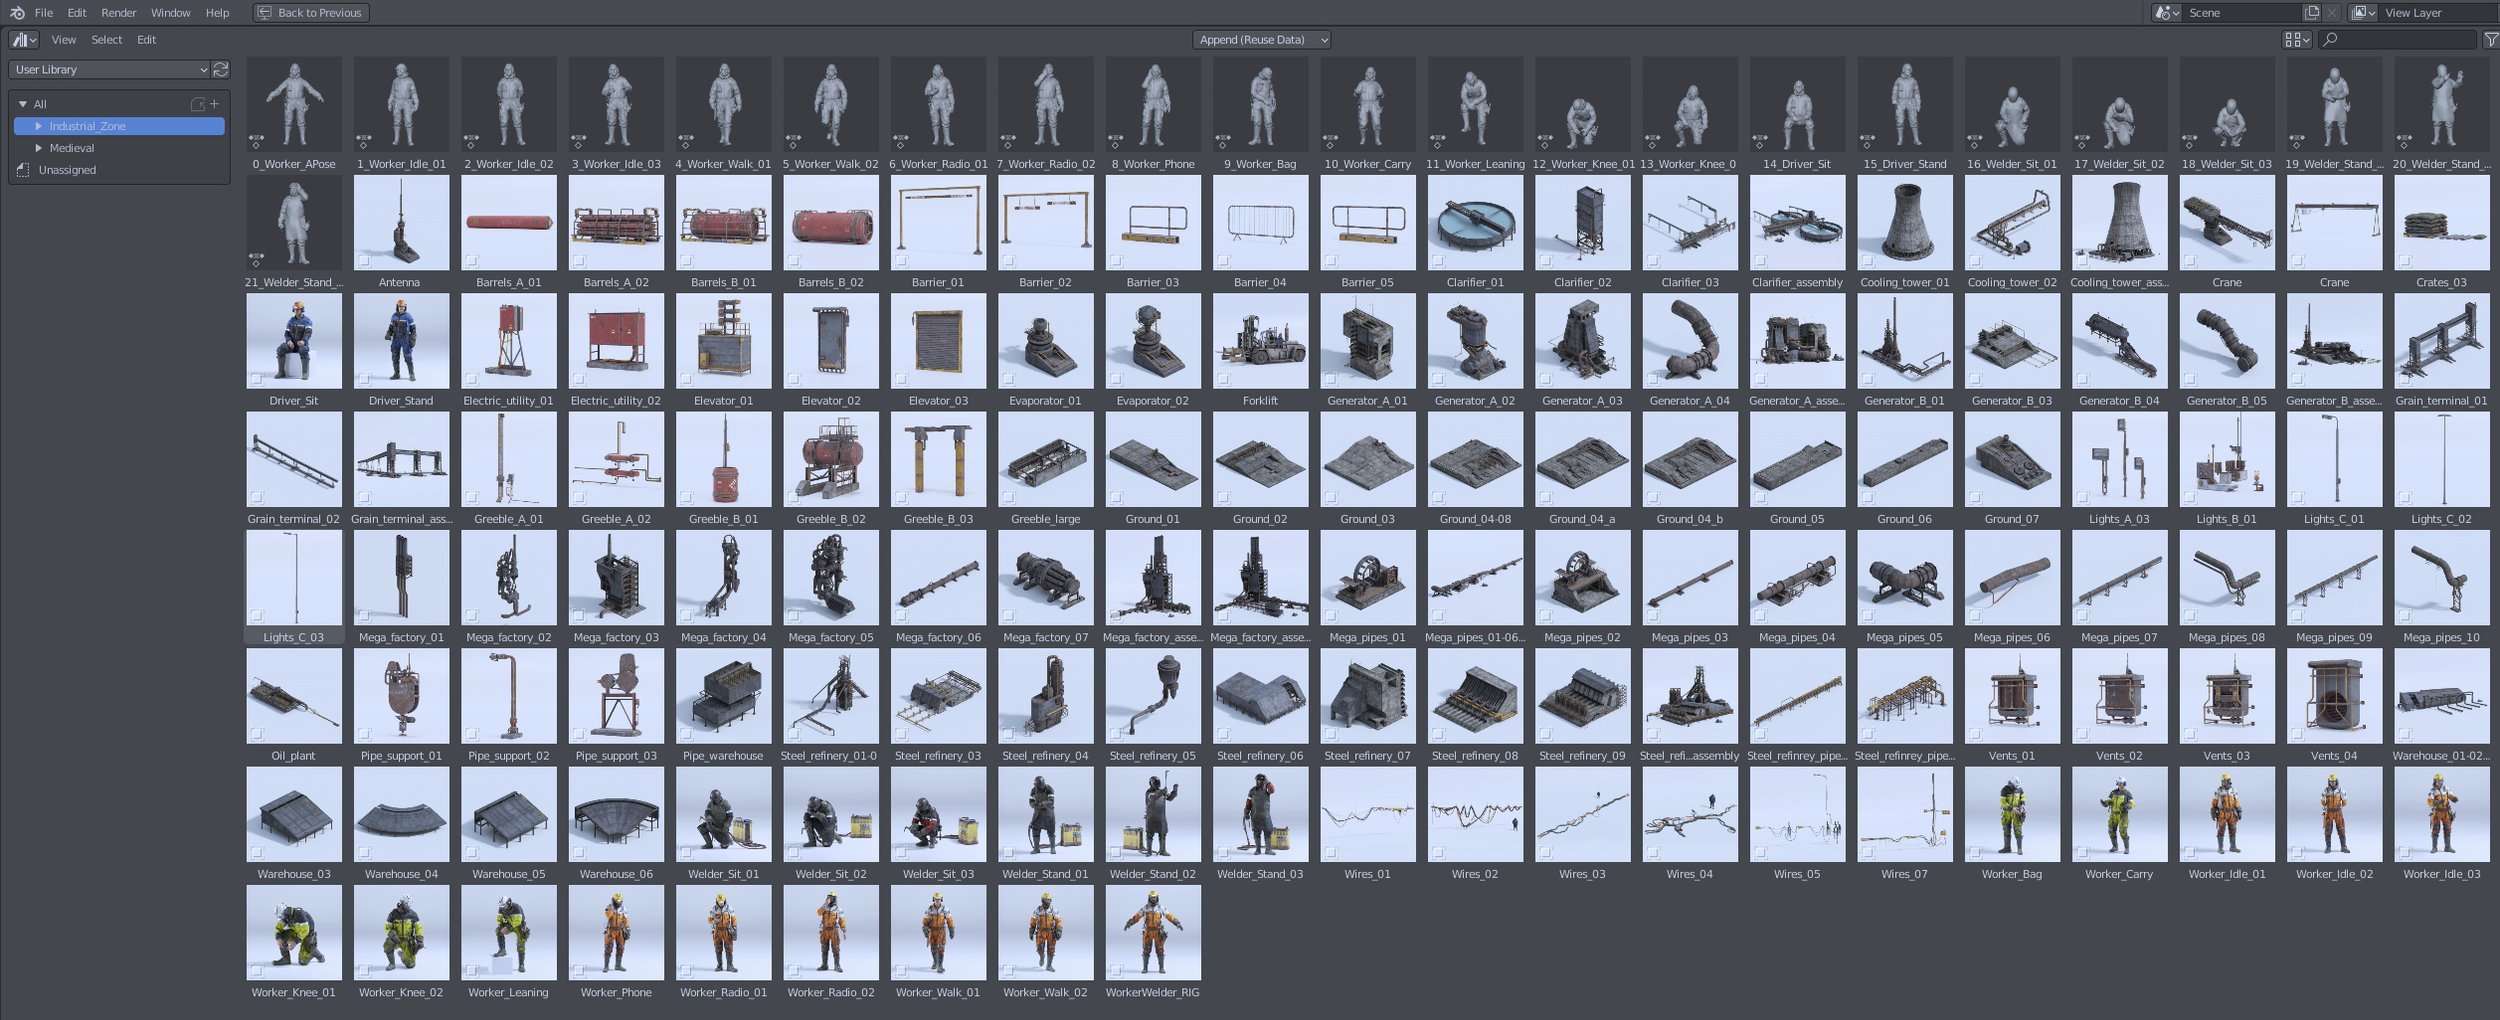The width and height of the screenshot is (2500, 1020).
Task: Open the Render menu
Action: (119, 12)
